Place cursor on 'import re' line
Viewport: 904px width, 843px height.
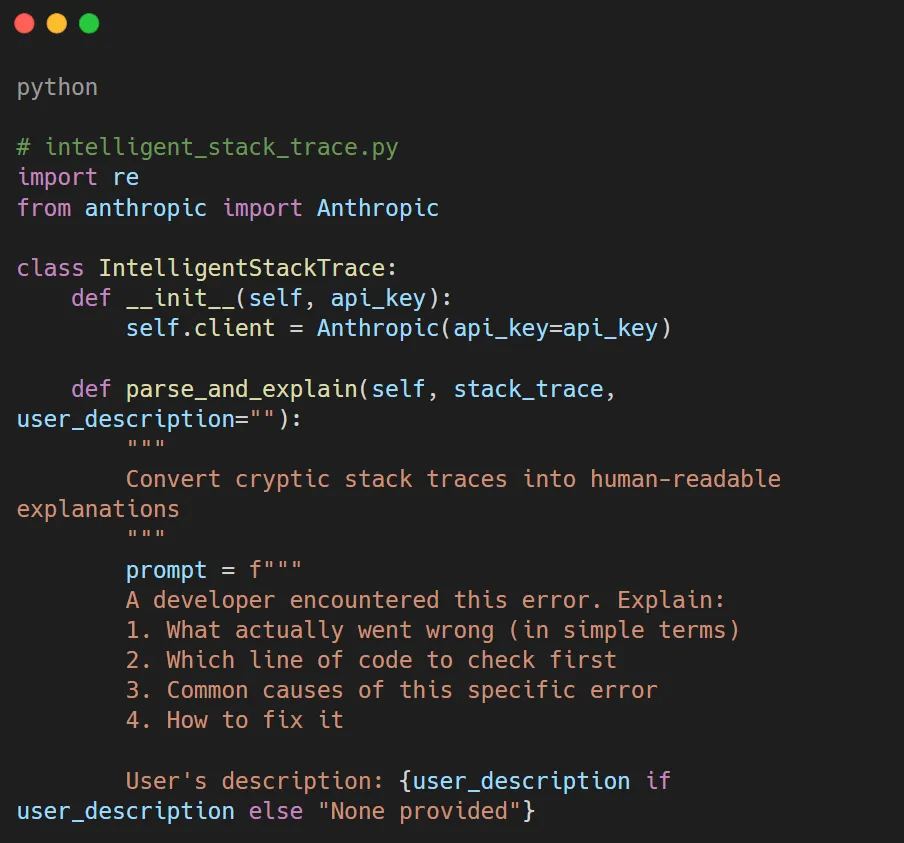pos(78,177)
